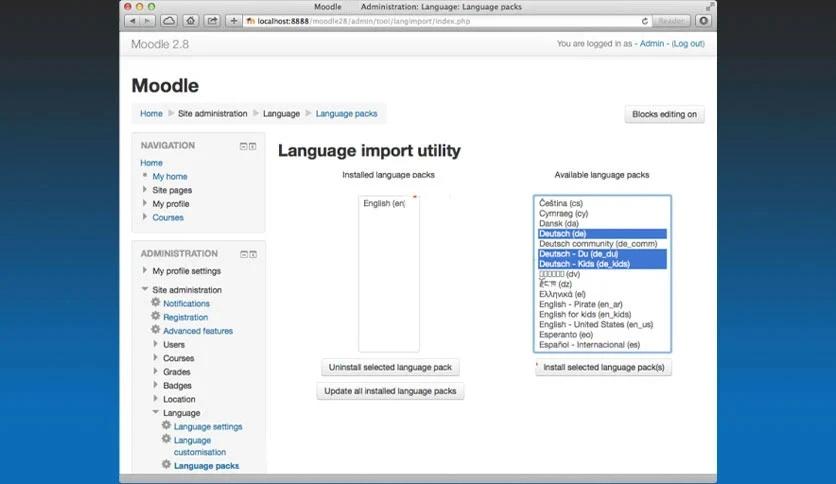The image size is (836, 484).
Task: Click Update all installed language packs
Action: [390, 391]
